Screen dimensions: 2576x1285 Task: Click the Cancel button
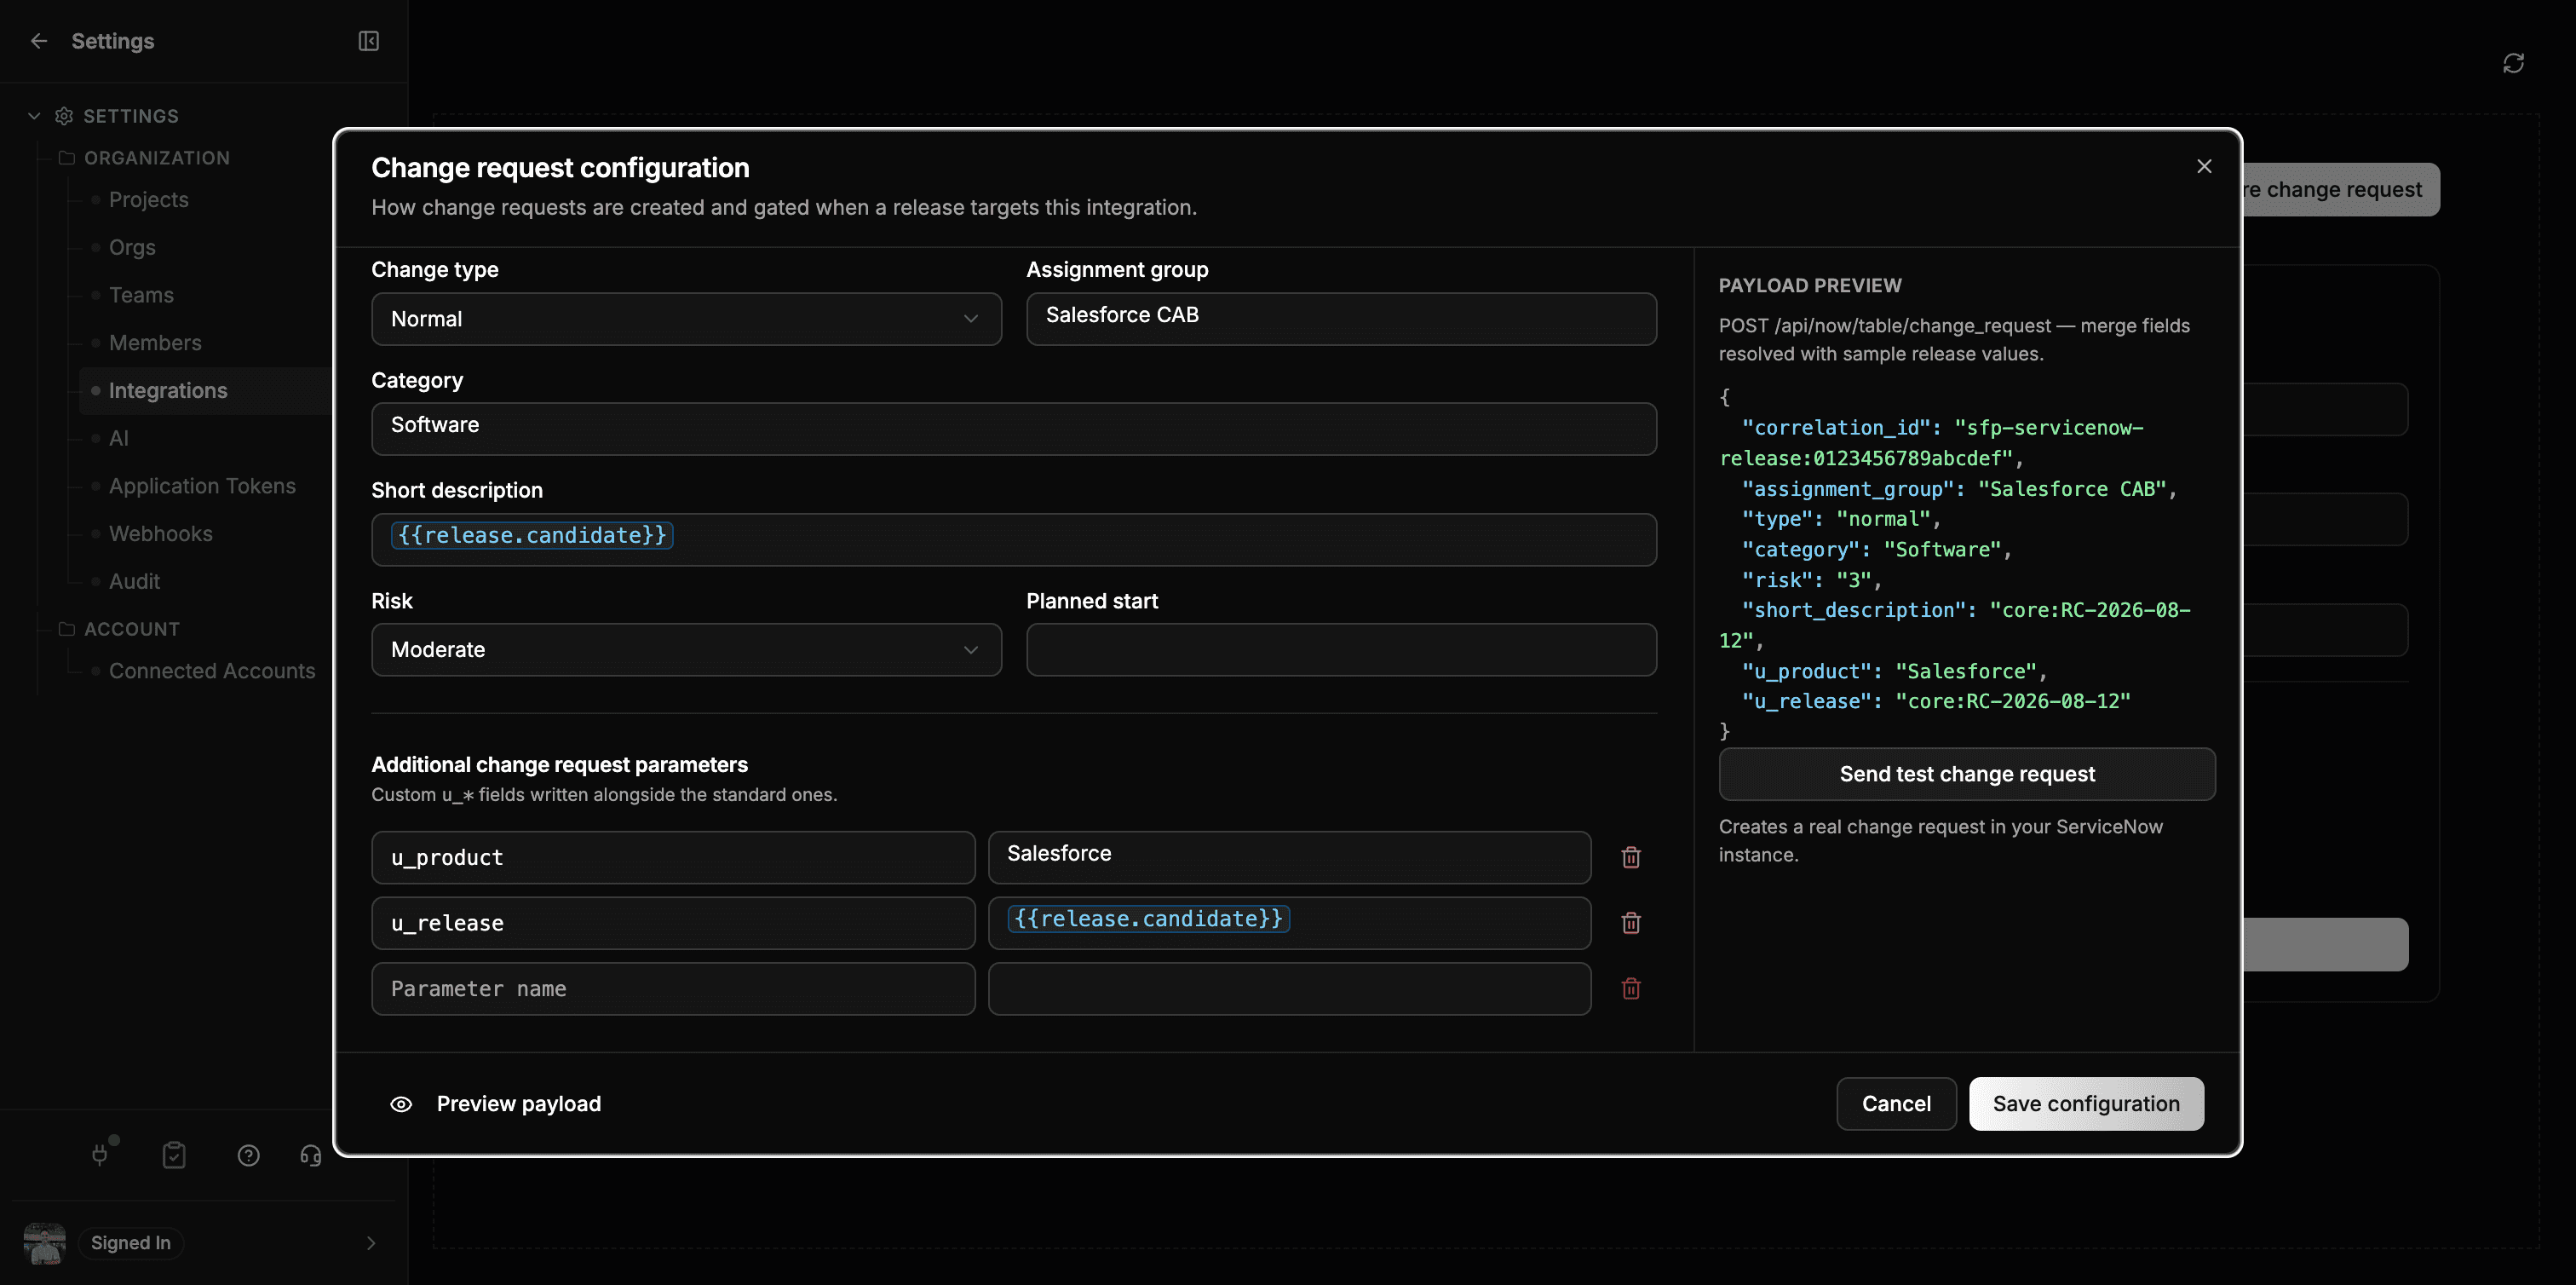pos(1896,1104)
